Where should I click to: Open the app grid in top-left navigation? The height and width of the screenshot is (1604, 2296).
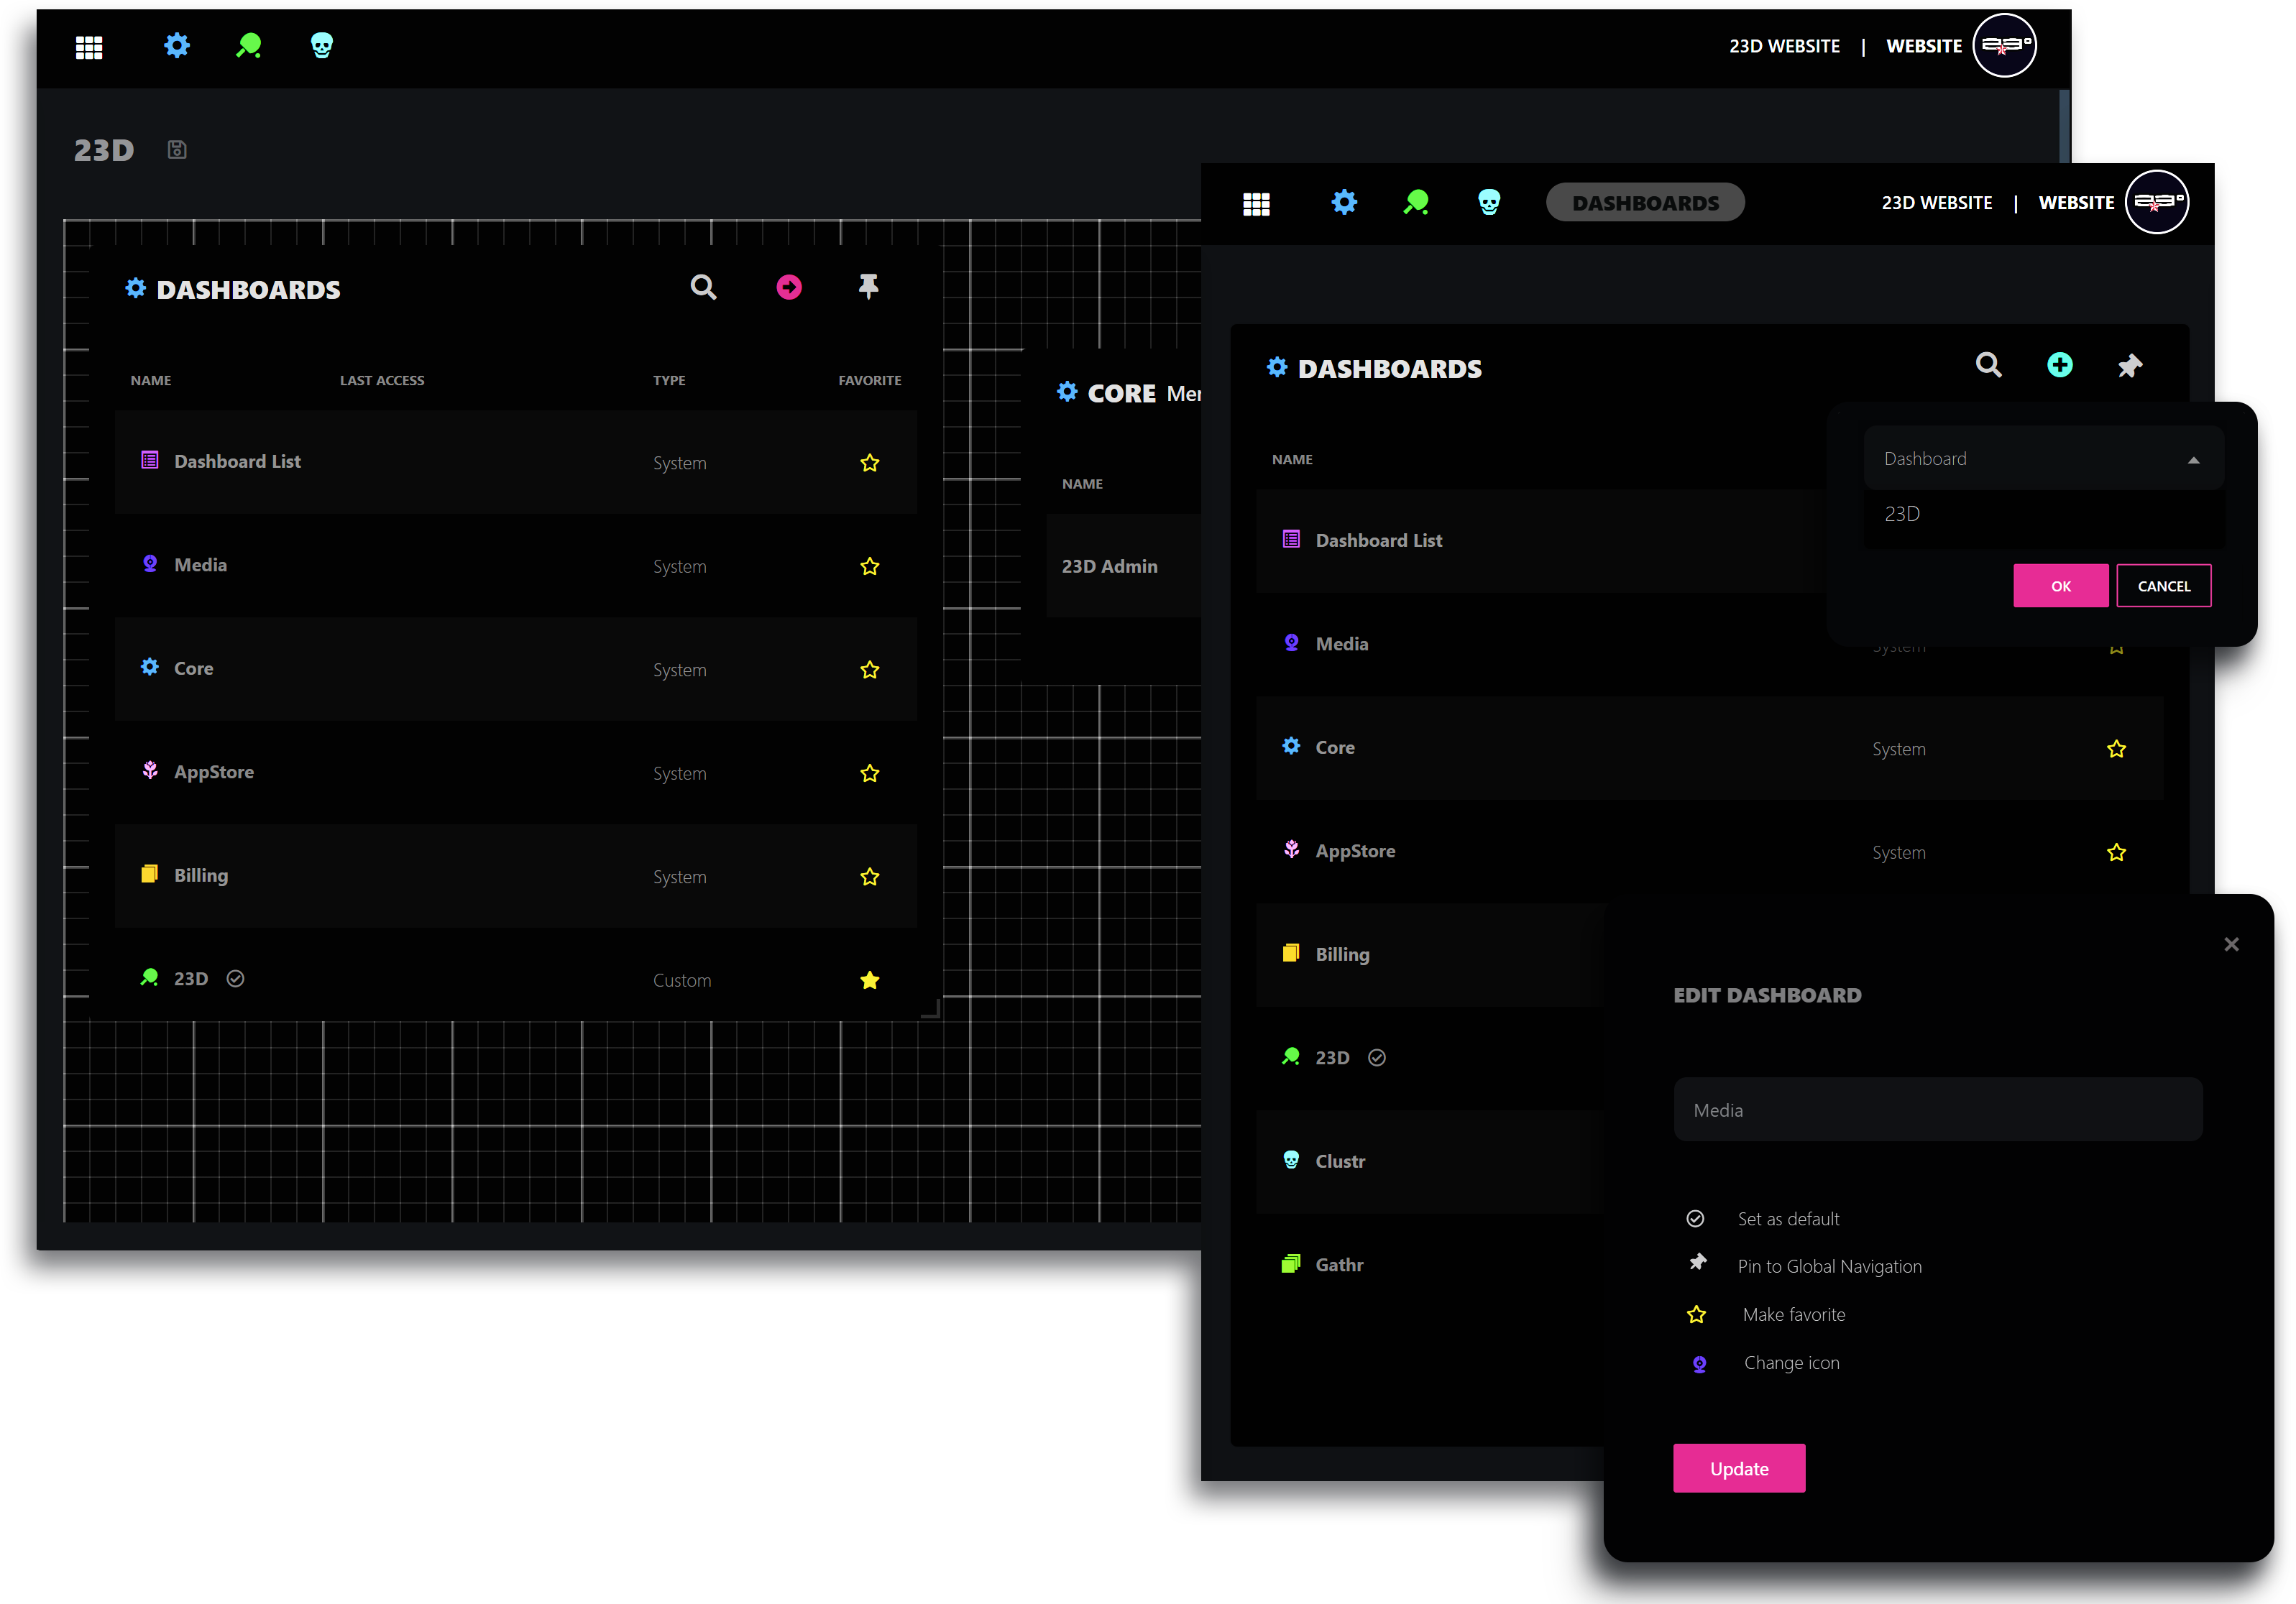tap(89, 47)
